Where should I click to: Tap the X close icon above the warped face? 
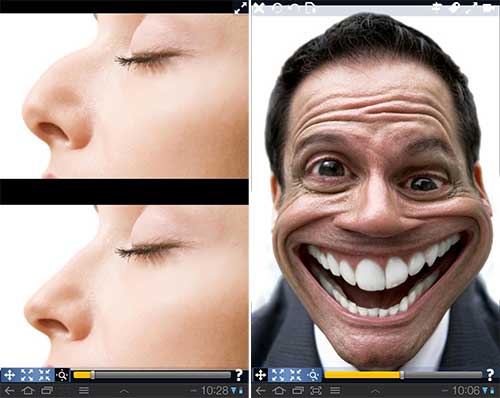click(x=258, y=8)
